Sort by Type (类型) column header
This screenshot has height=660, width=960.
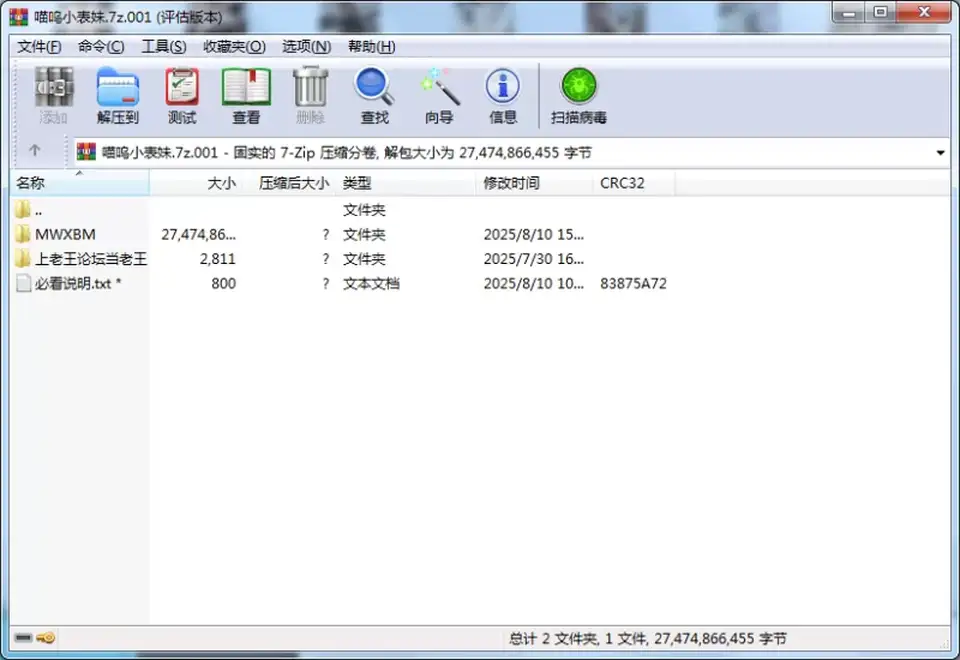click(405, 183)
